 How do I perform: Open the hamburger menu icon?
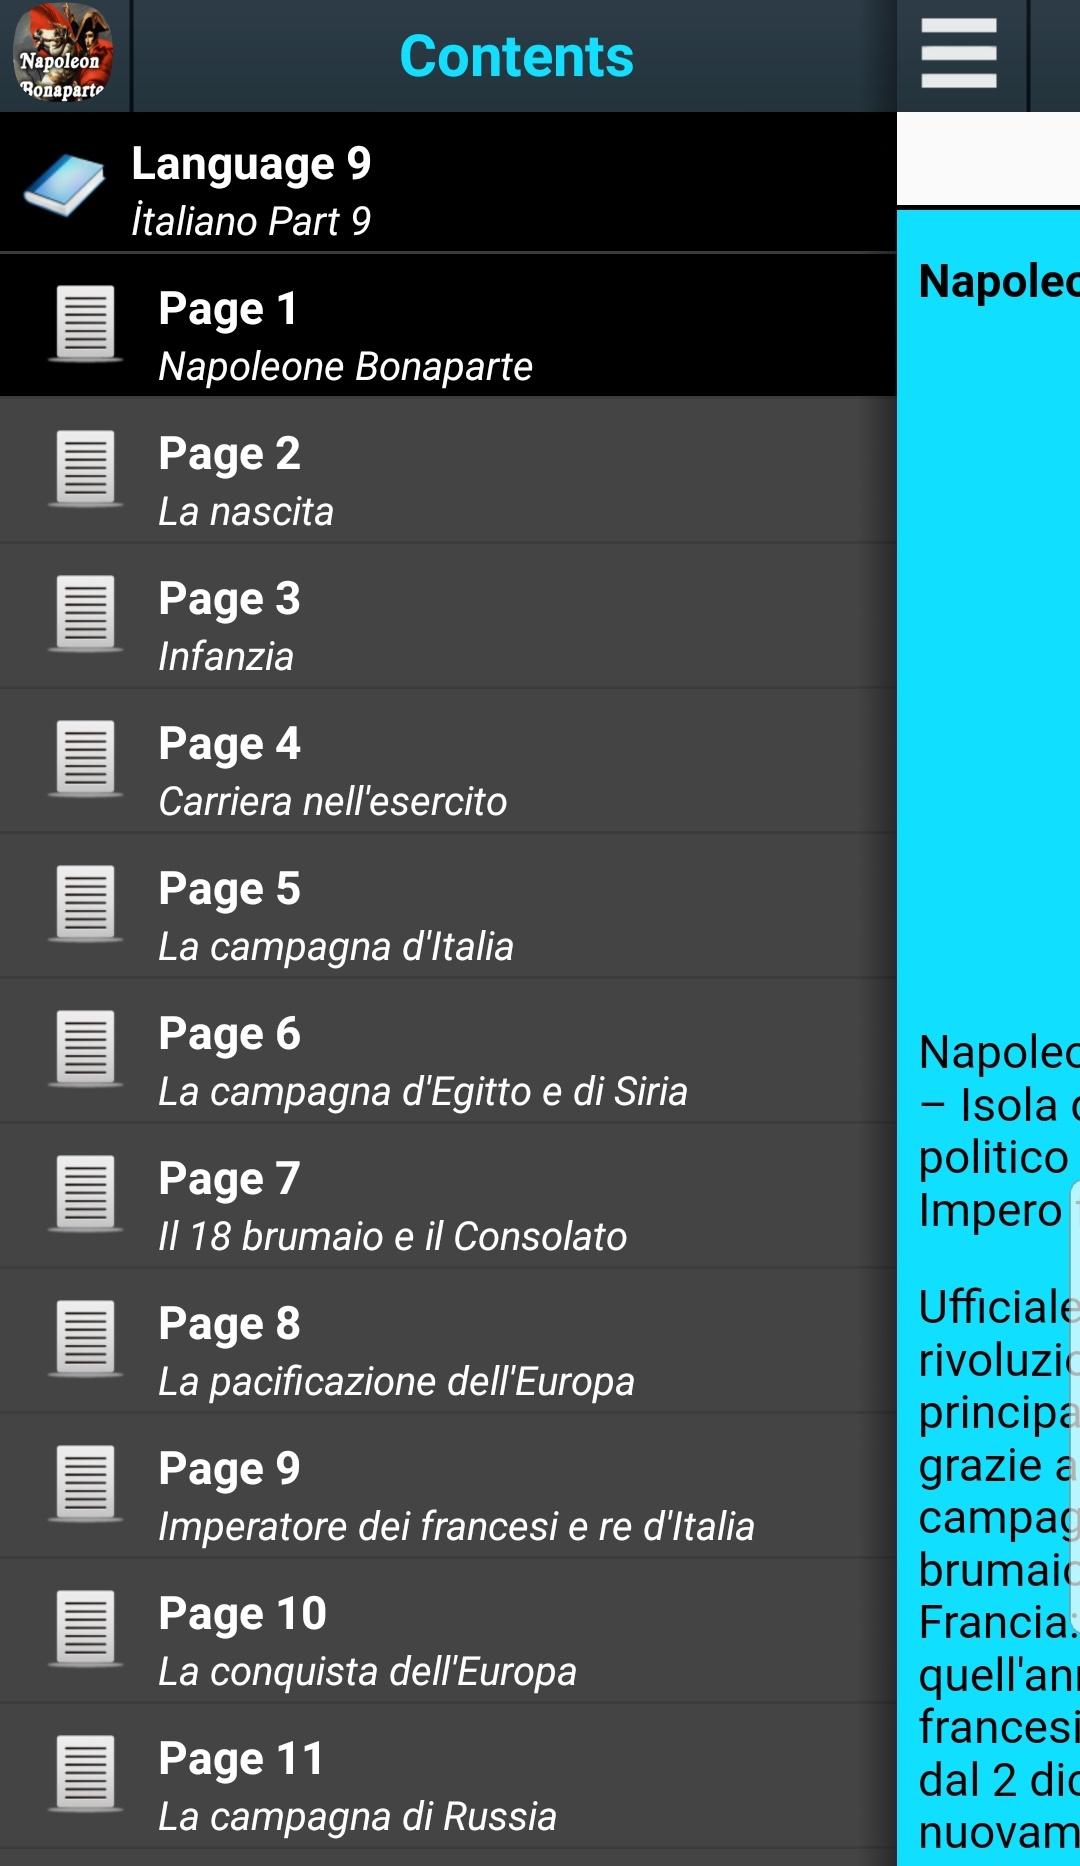pyautogui.click(x=959, y=54)
